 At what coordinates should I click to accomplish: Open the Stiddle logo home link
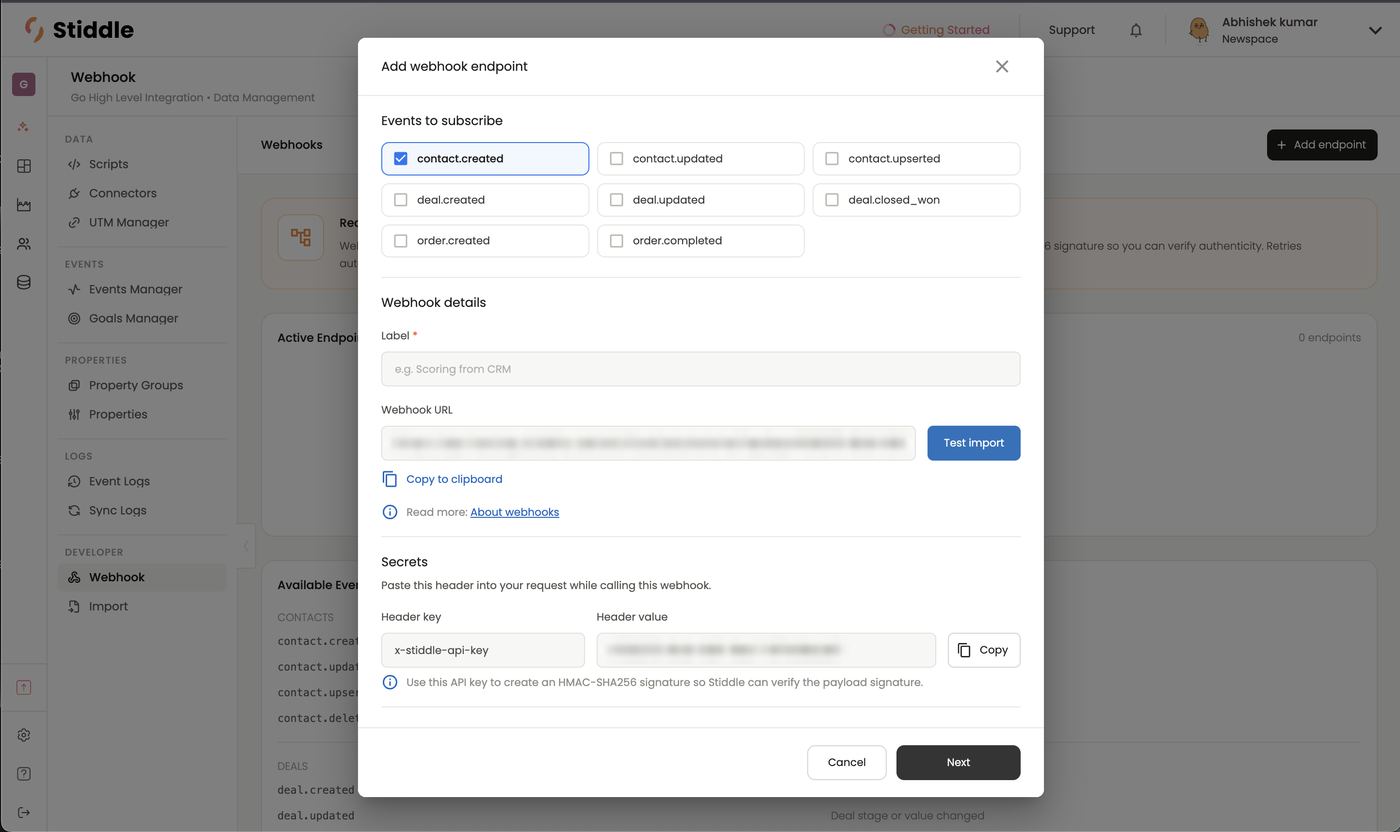(x=79, y=29)
